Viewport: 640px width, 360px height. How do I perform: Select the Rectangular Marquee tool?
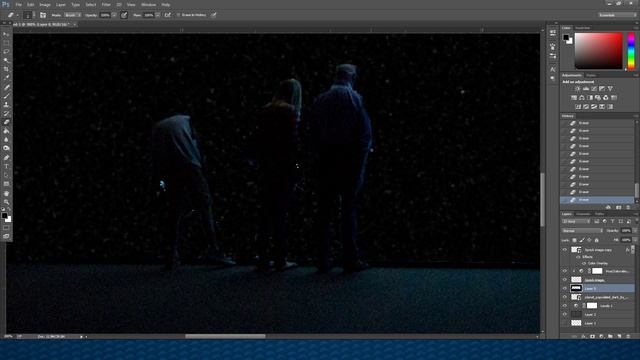(6, 43)
